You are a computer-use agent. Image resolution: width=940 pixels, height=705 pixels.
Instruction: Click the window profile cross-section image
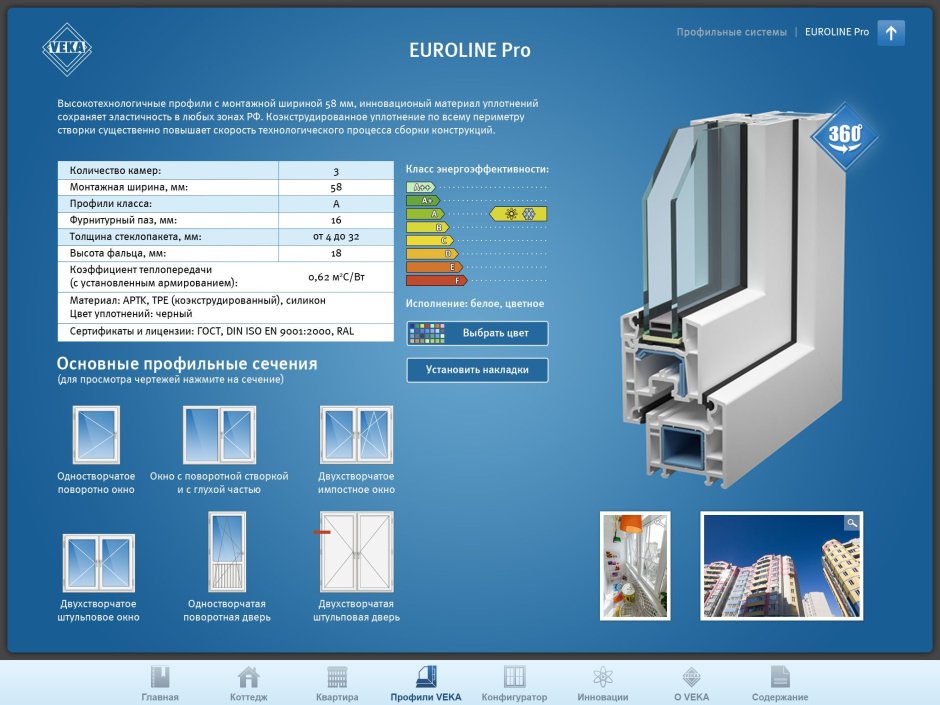[734, 300]
